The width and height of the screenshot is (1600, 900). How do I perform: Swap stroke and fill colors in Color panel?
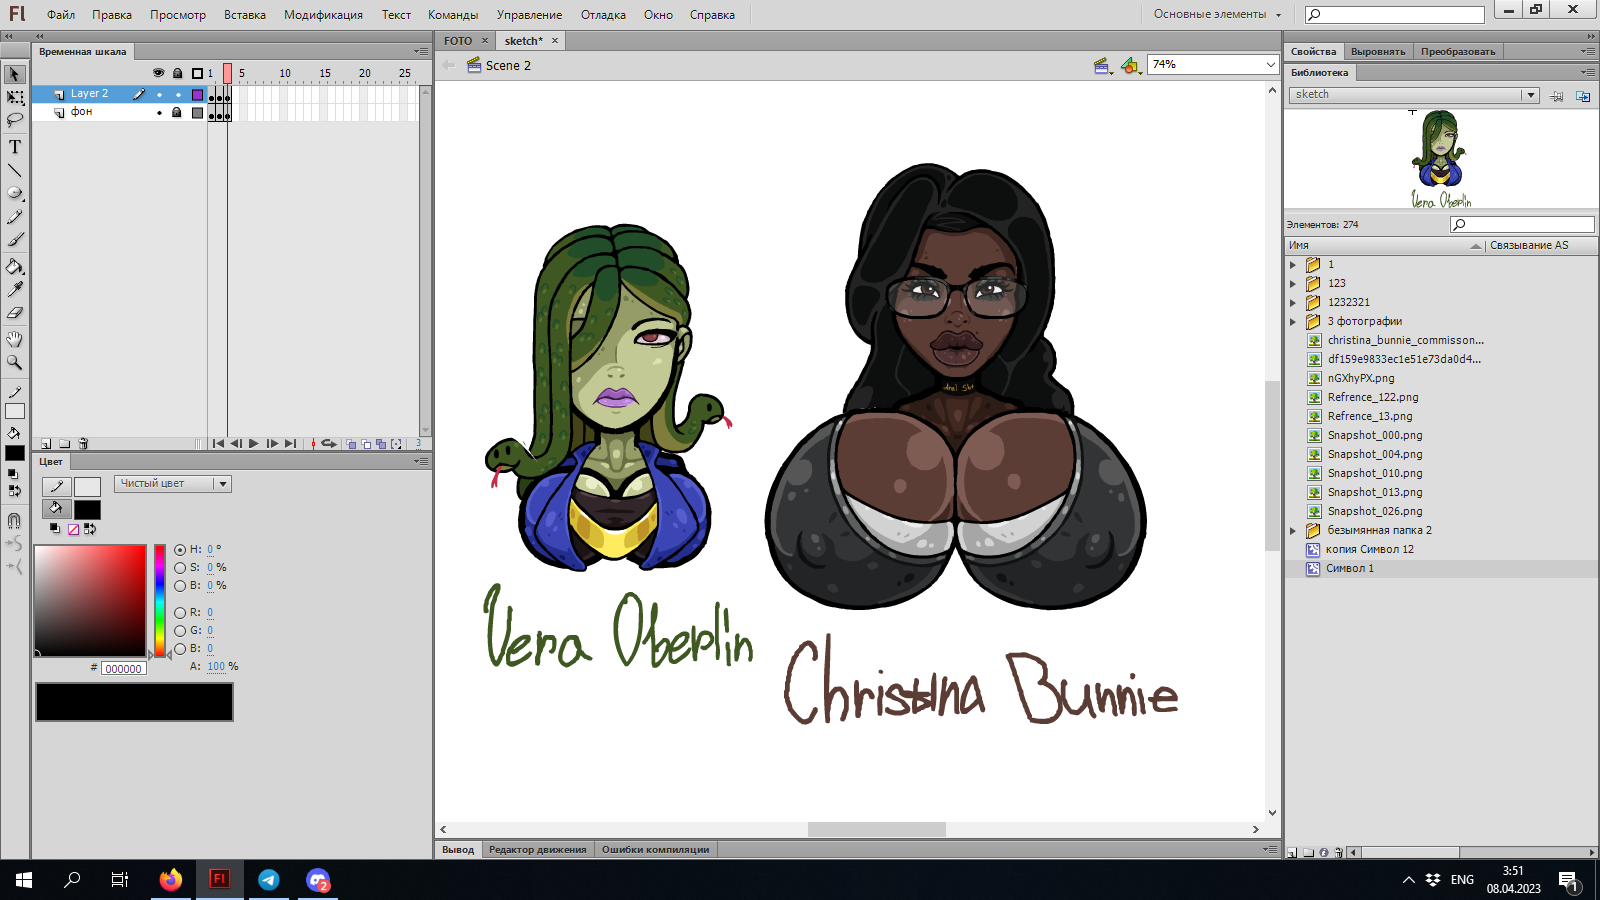tap(90, 529)
